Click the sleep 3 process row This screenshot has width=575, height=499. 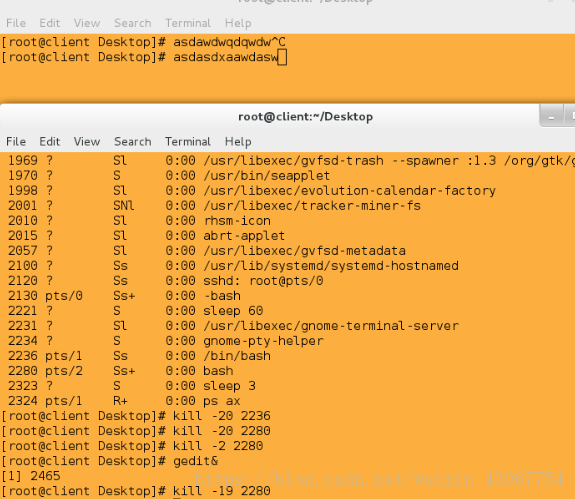pyautogui.click(x=132, y=386)
